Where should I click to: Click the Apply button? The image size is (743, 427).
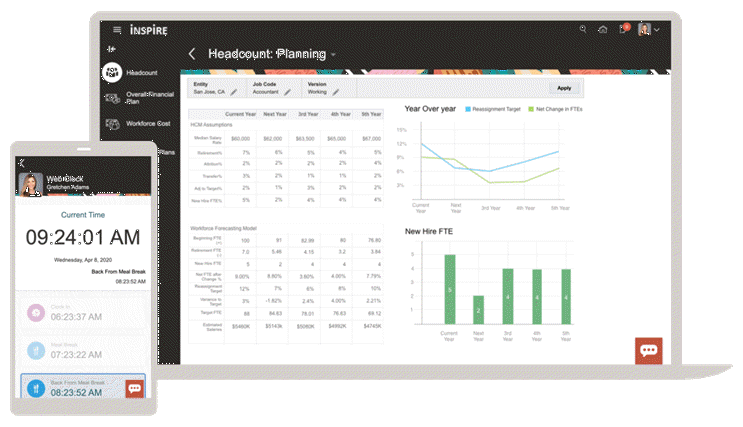tap(564, 88)
